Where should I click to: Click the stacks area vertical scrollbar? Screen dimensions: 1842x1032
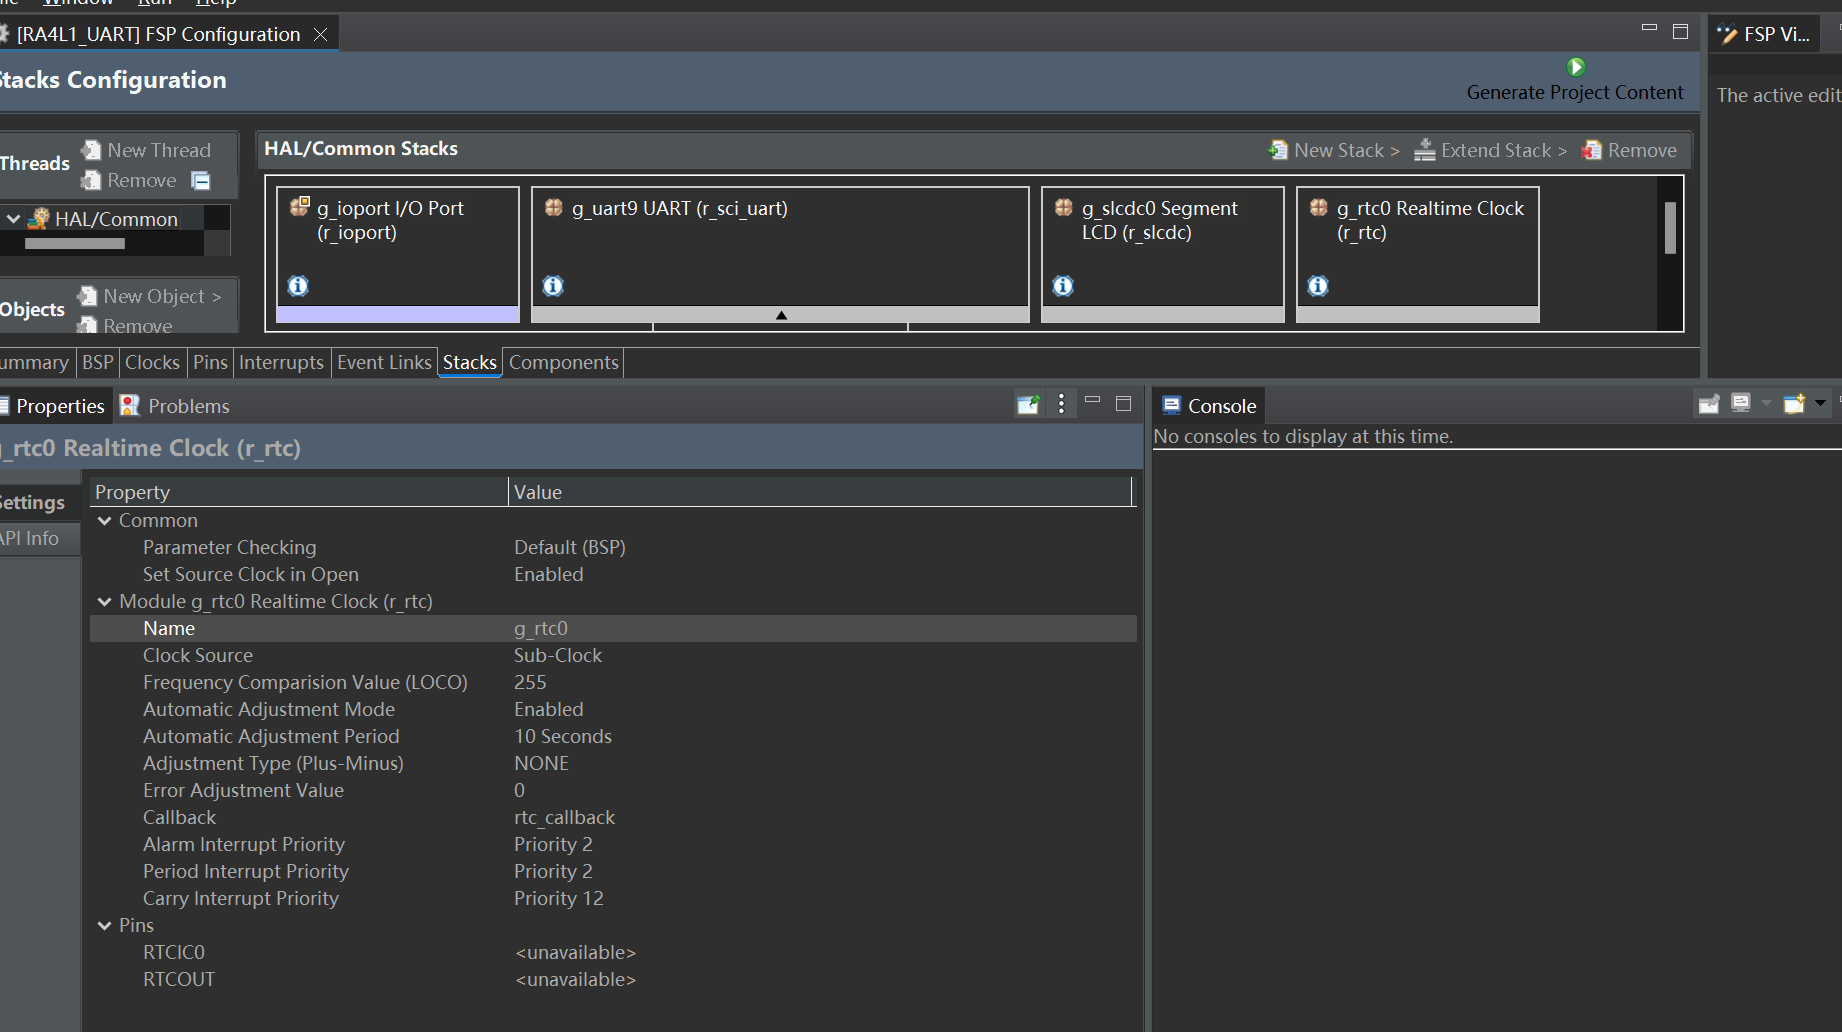tap(1670, 228)
